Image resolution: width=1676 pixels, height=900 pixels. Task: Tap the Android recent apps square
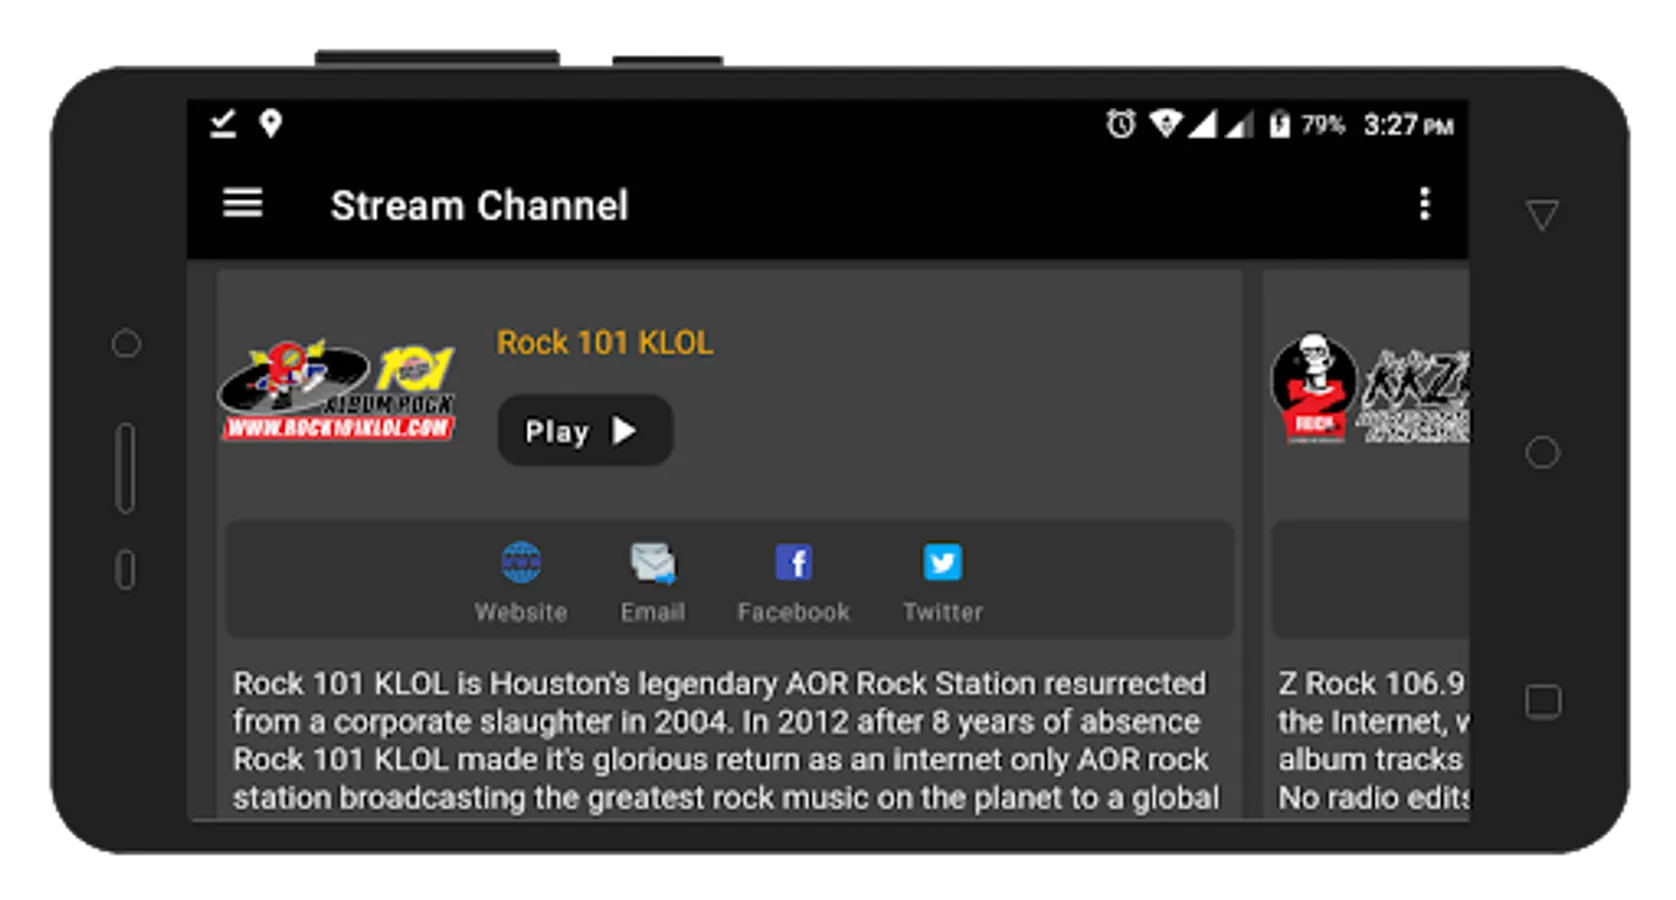pyautogui.click(x=1542, y=702)
